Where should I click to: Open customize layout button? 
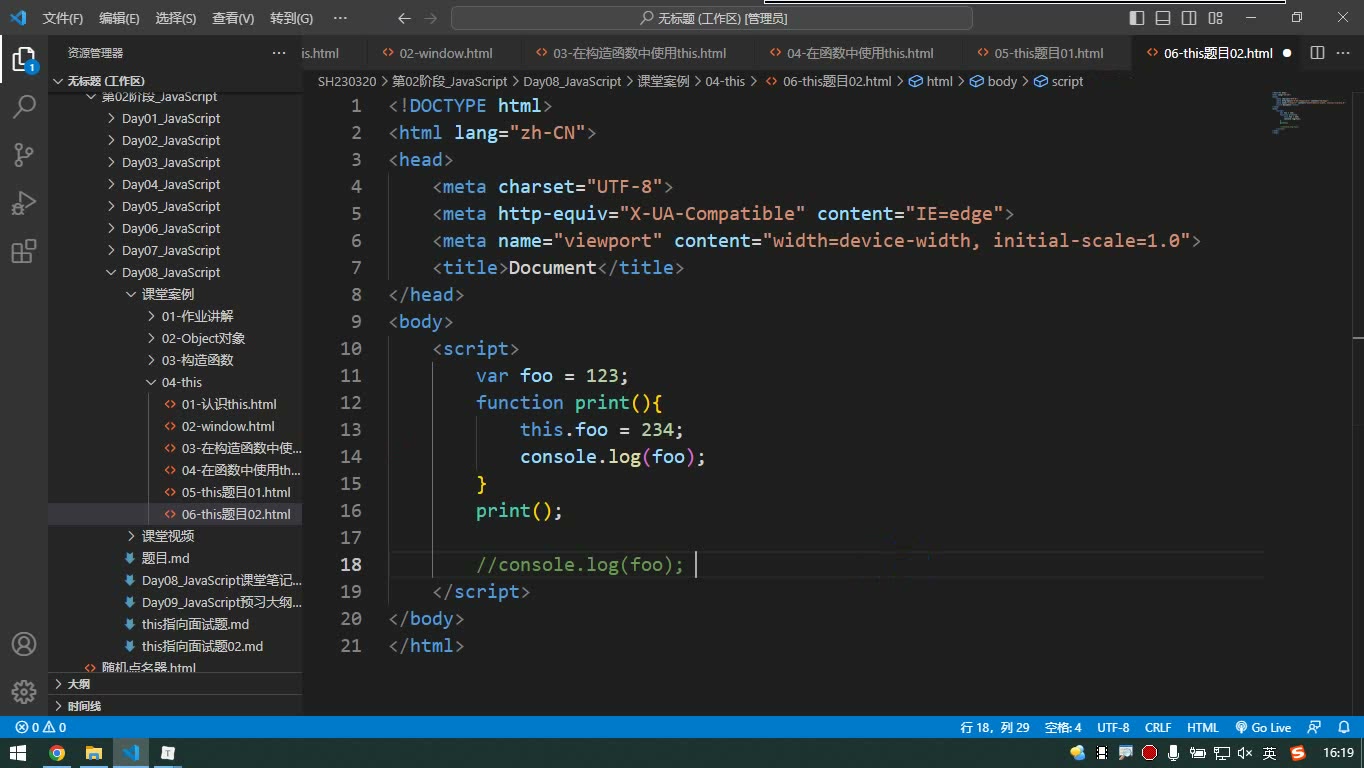pyautogui.click(x=1215, y=18)
